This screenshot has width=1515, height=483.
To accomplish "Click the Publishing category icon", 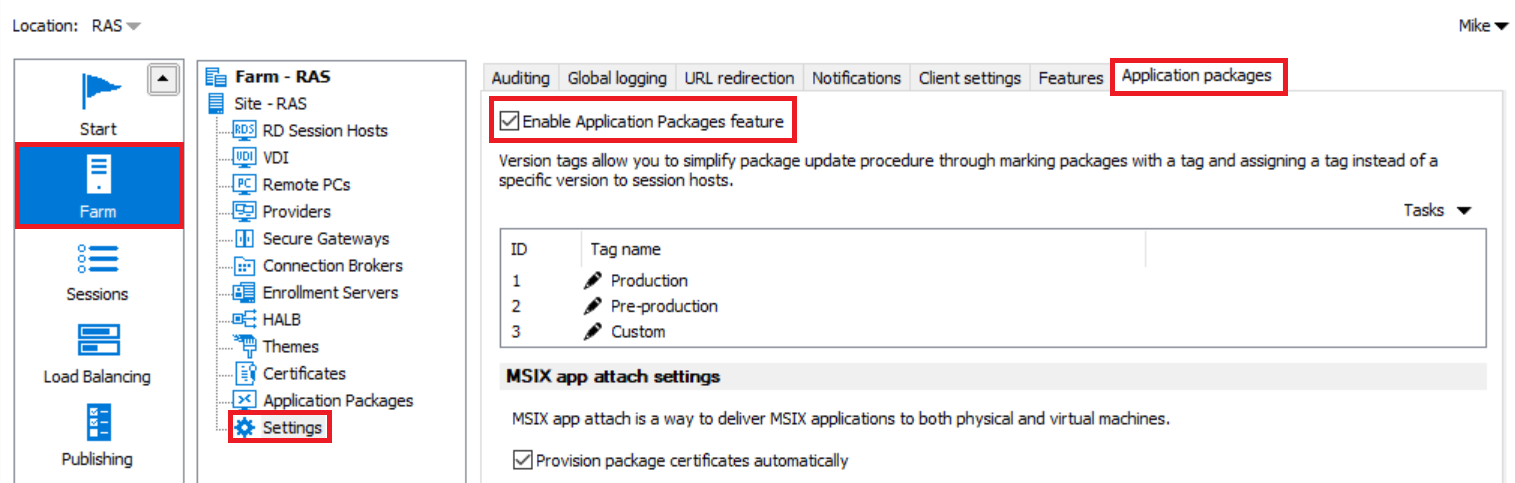I will [x=98, y=424].
